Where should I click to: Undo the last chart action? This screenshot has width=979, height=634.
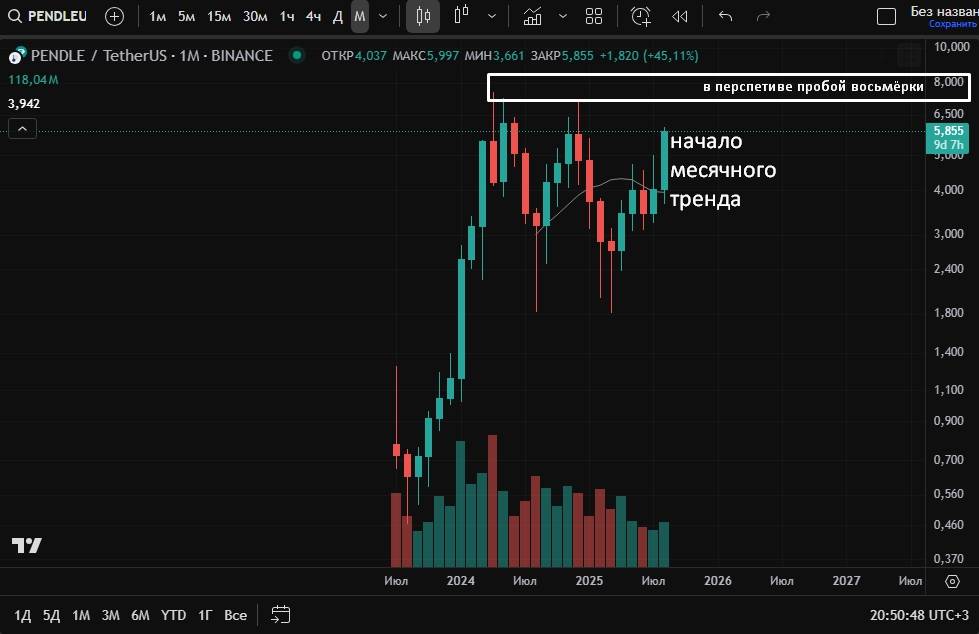(726, 16)
